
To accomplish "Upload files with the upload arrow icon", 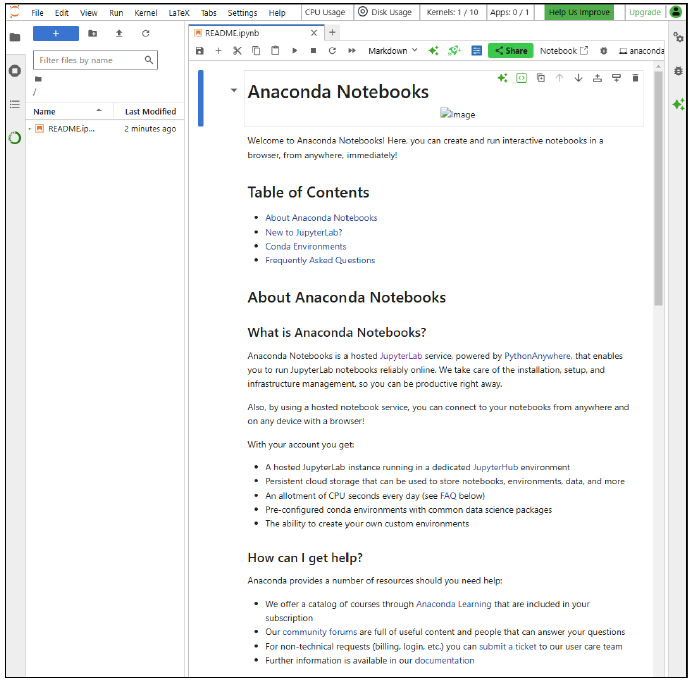I will click(119, 33).
